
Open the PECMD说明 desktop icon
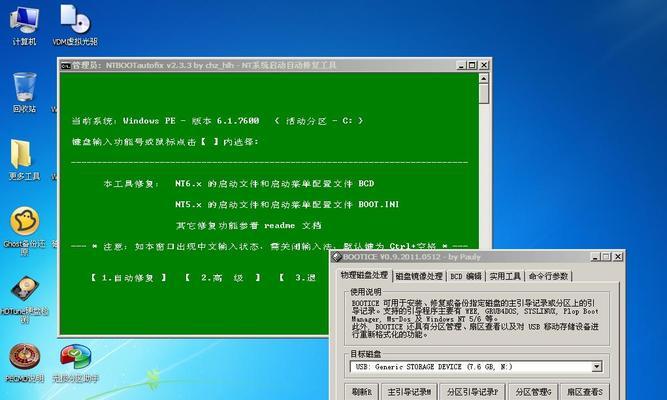pos(24,363)
